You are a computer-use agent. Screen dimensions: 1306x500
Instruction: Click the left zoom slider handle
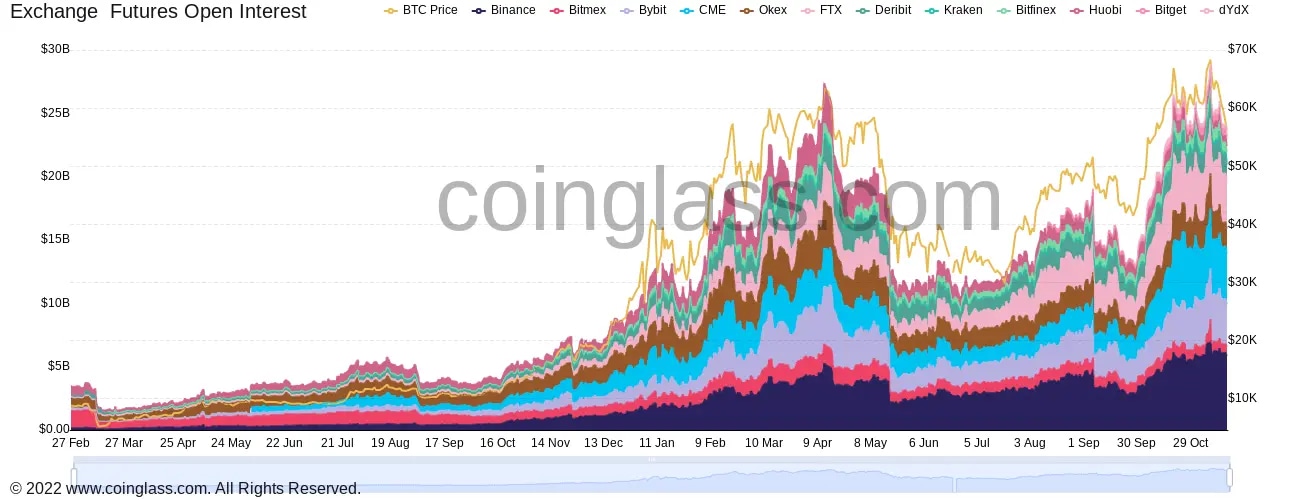(x=73, y=476)
